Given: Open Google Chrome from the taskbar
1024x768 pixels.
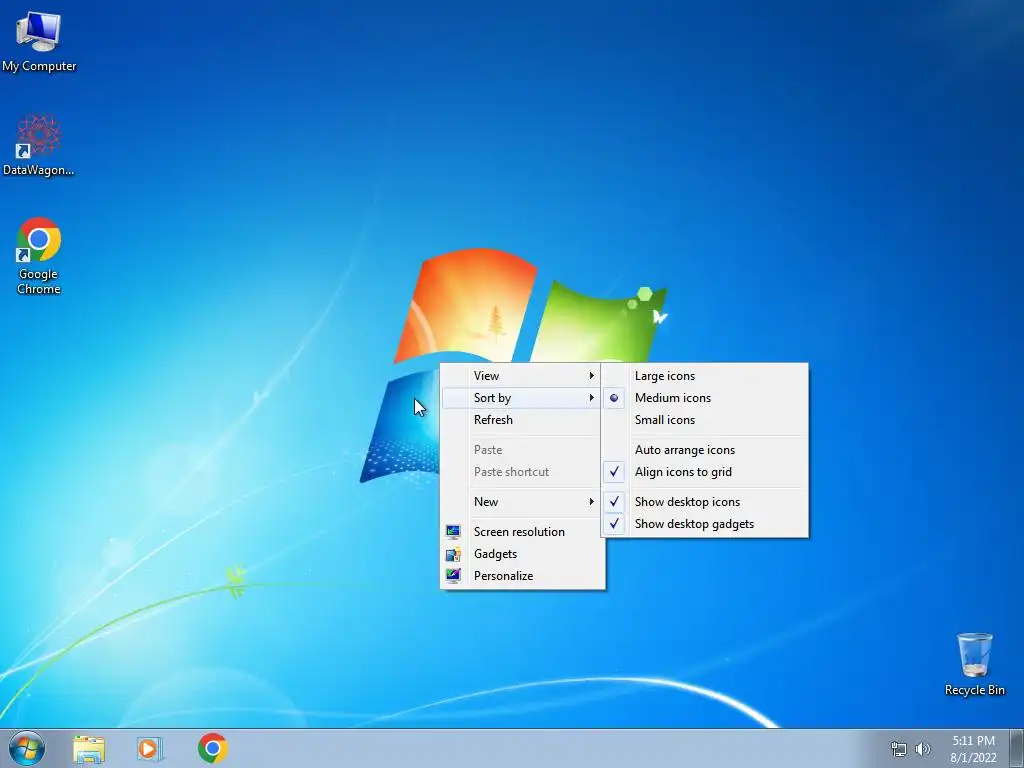Looking at the screenshot, I should [213, 748].
